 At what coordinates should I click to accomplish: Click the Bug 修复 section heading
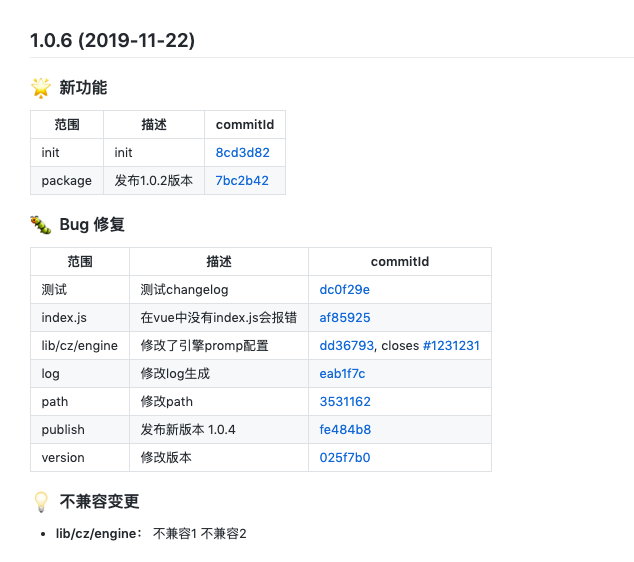92,224
